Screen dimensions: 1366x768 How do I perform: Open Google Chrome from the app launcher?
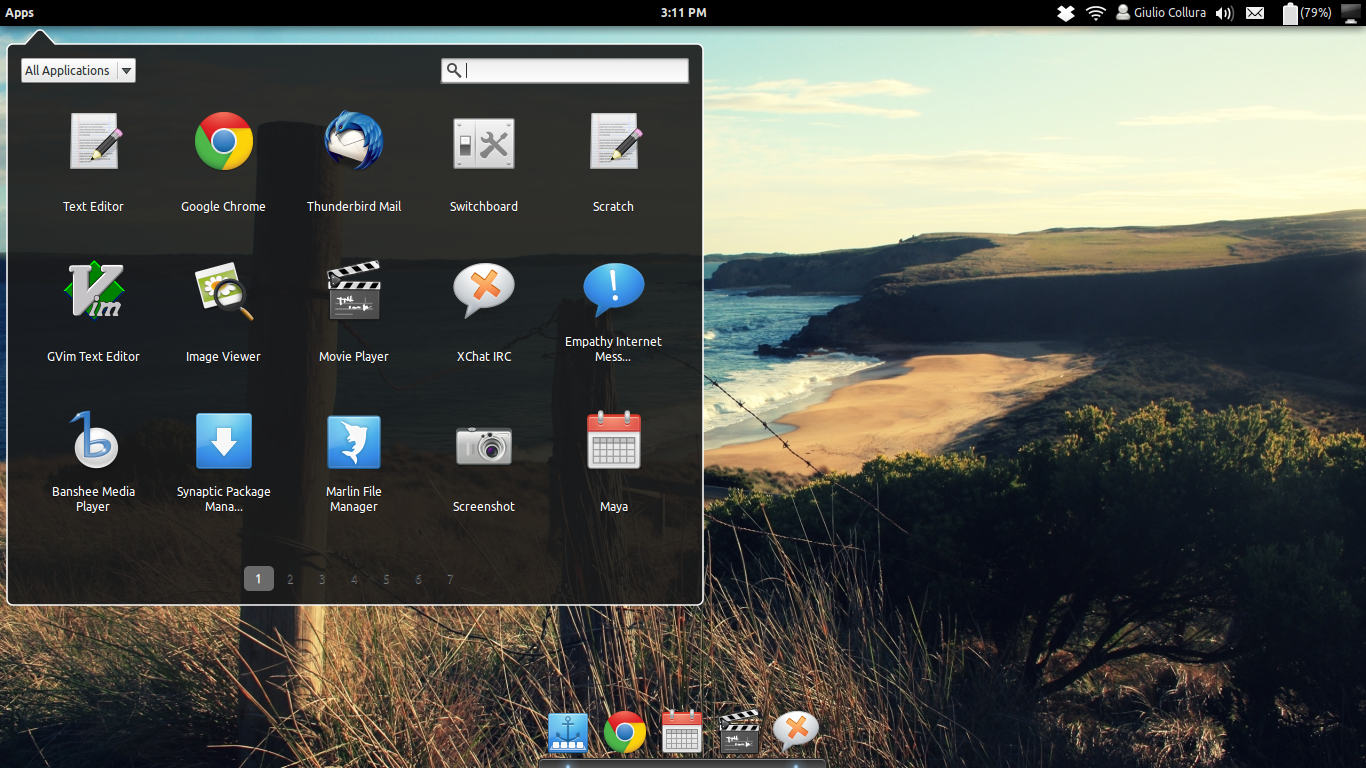(223, 141)
